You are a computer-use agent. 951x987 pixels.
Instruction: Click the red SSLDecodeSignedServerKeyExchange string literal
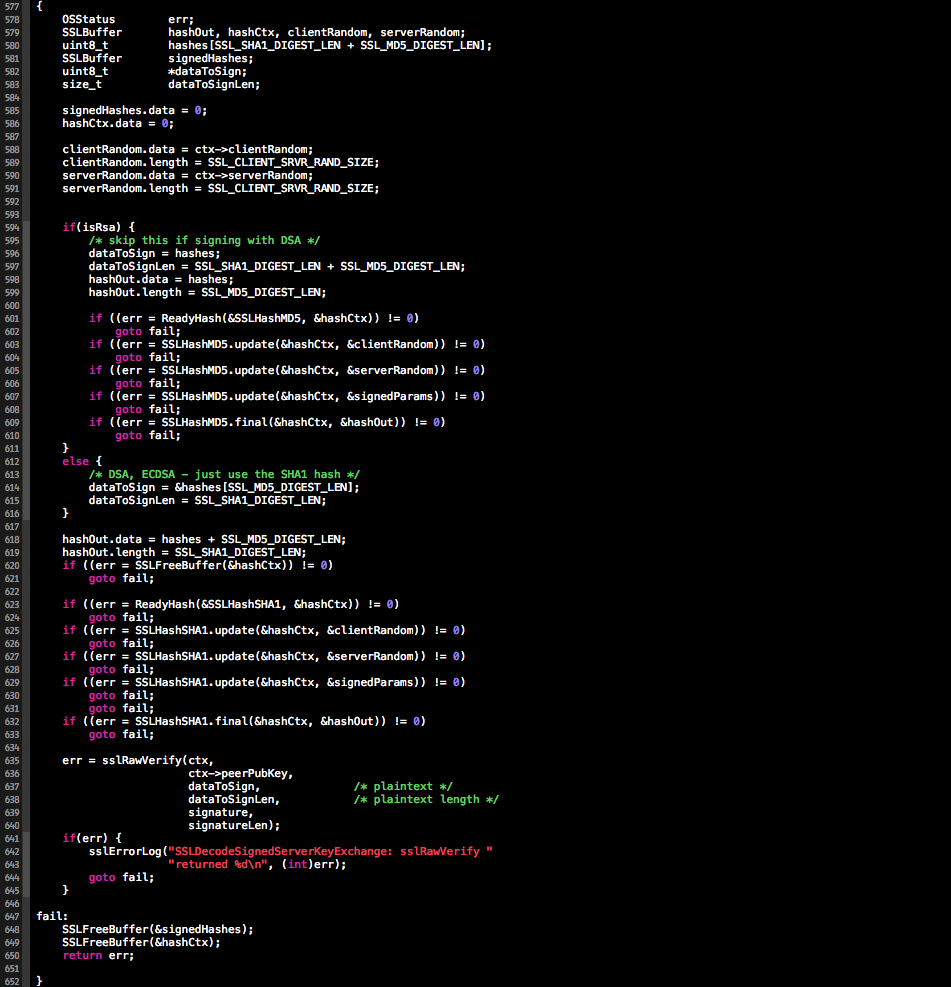(x=330, y=851)
